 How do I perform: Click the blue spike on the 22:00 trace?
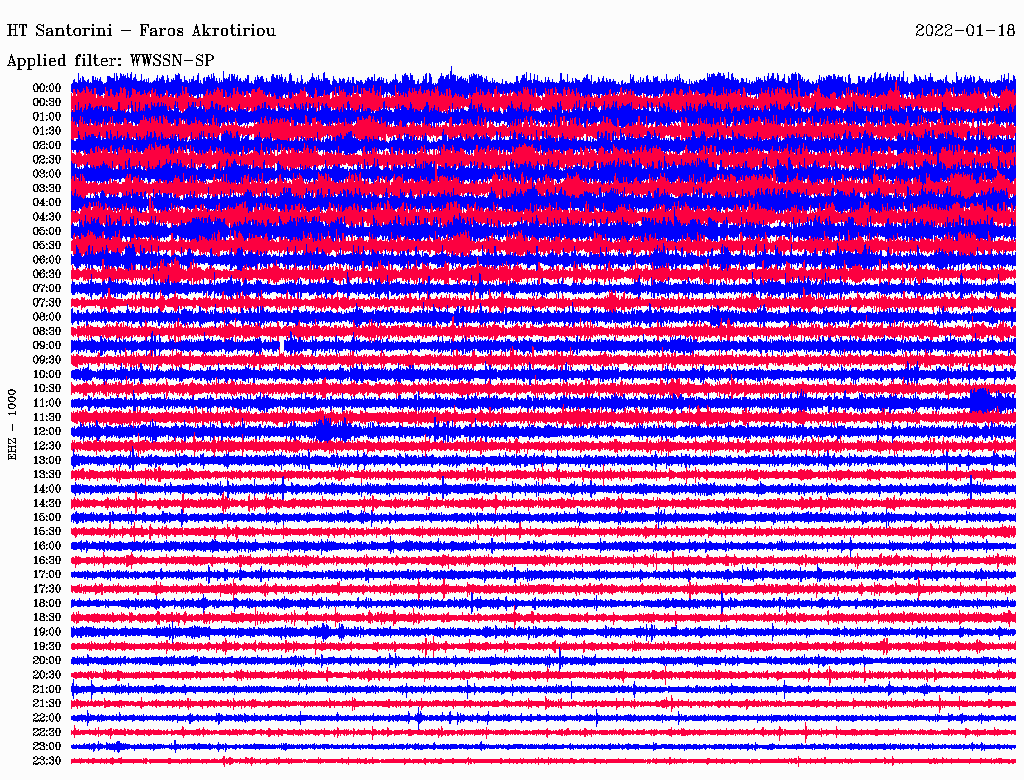click(x=419, y=718)
